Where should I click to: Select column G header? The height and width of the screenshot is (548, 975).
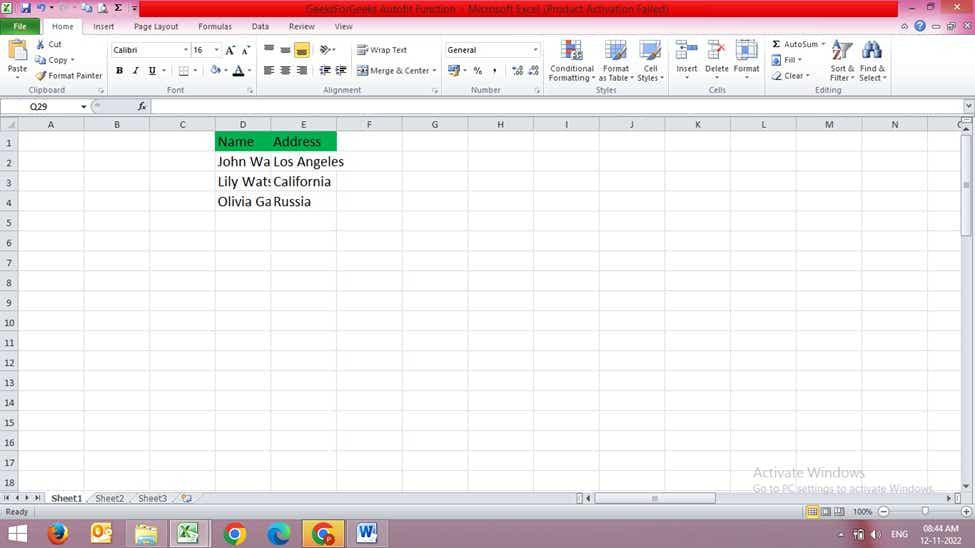pyautogui.click(x=435, y=124)
